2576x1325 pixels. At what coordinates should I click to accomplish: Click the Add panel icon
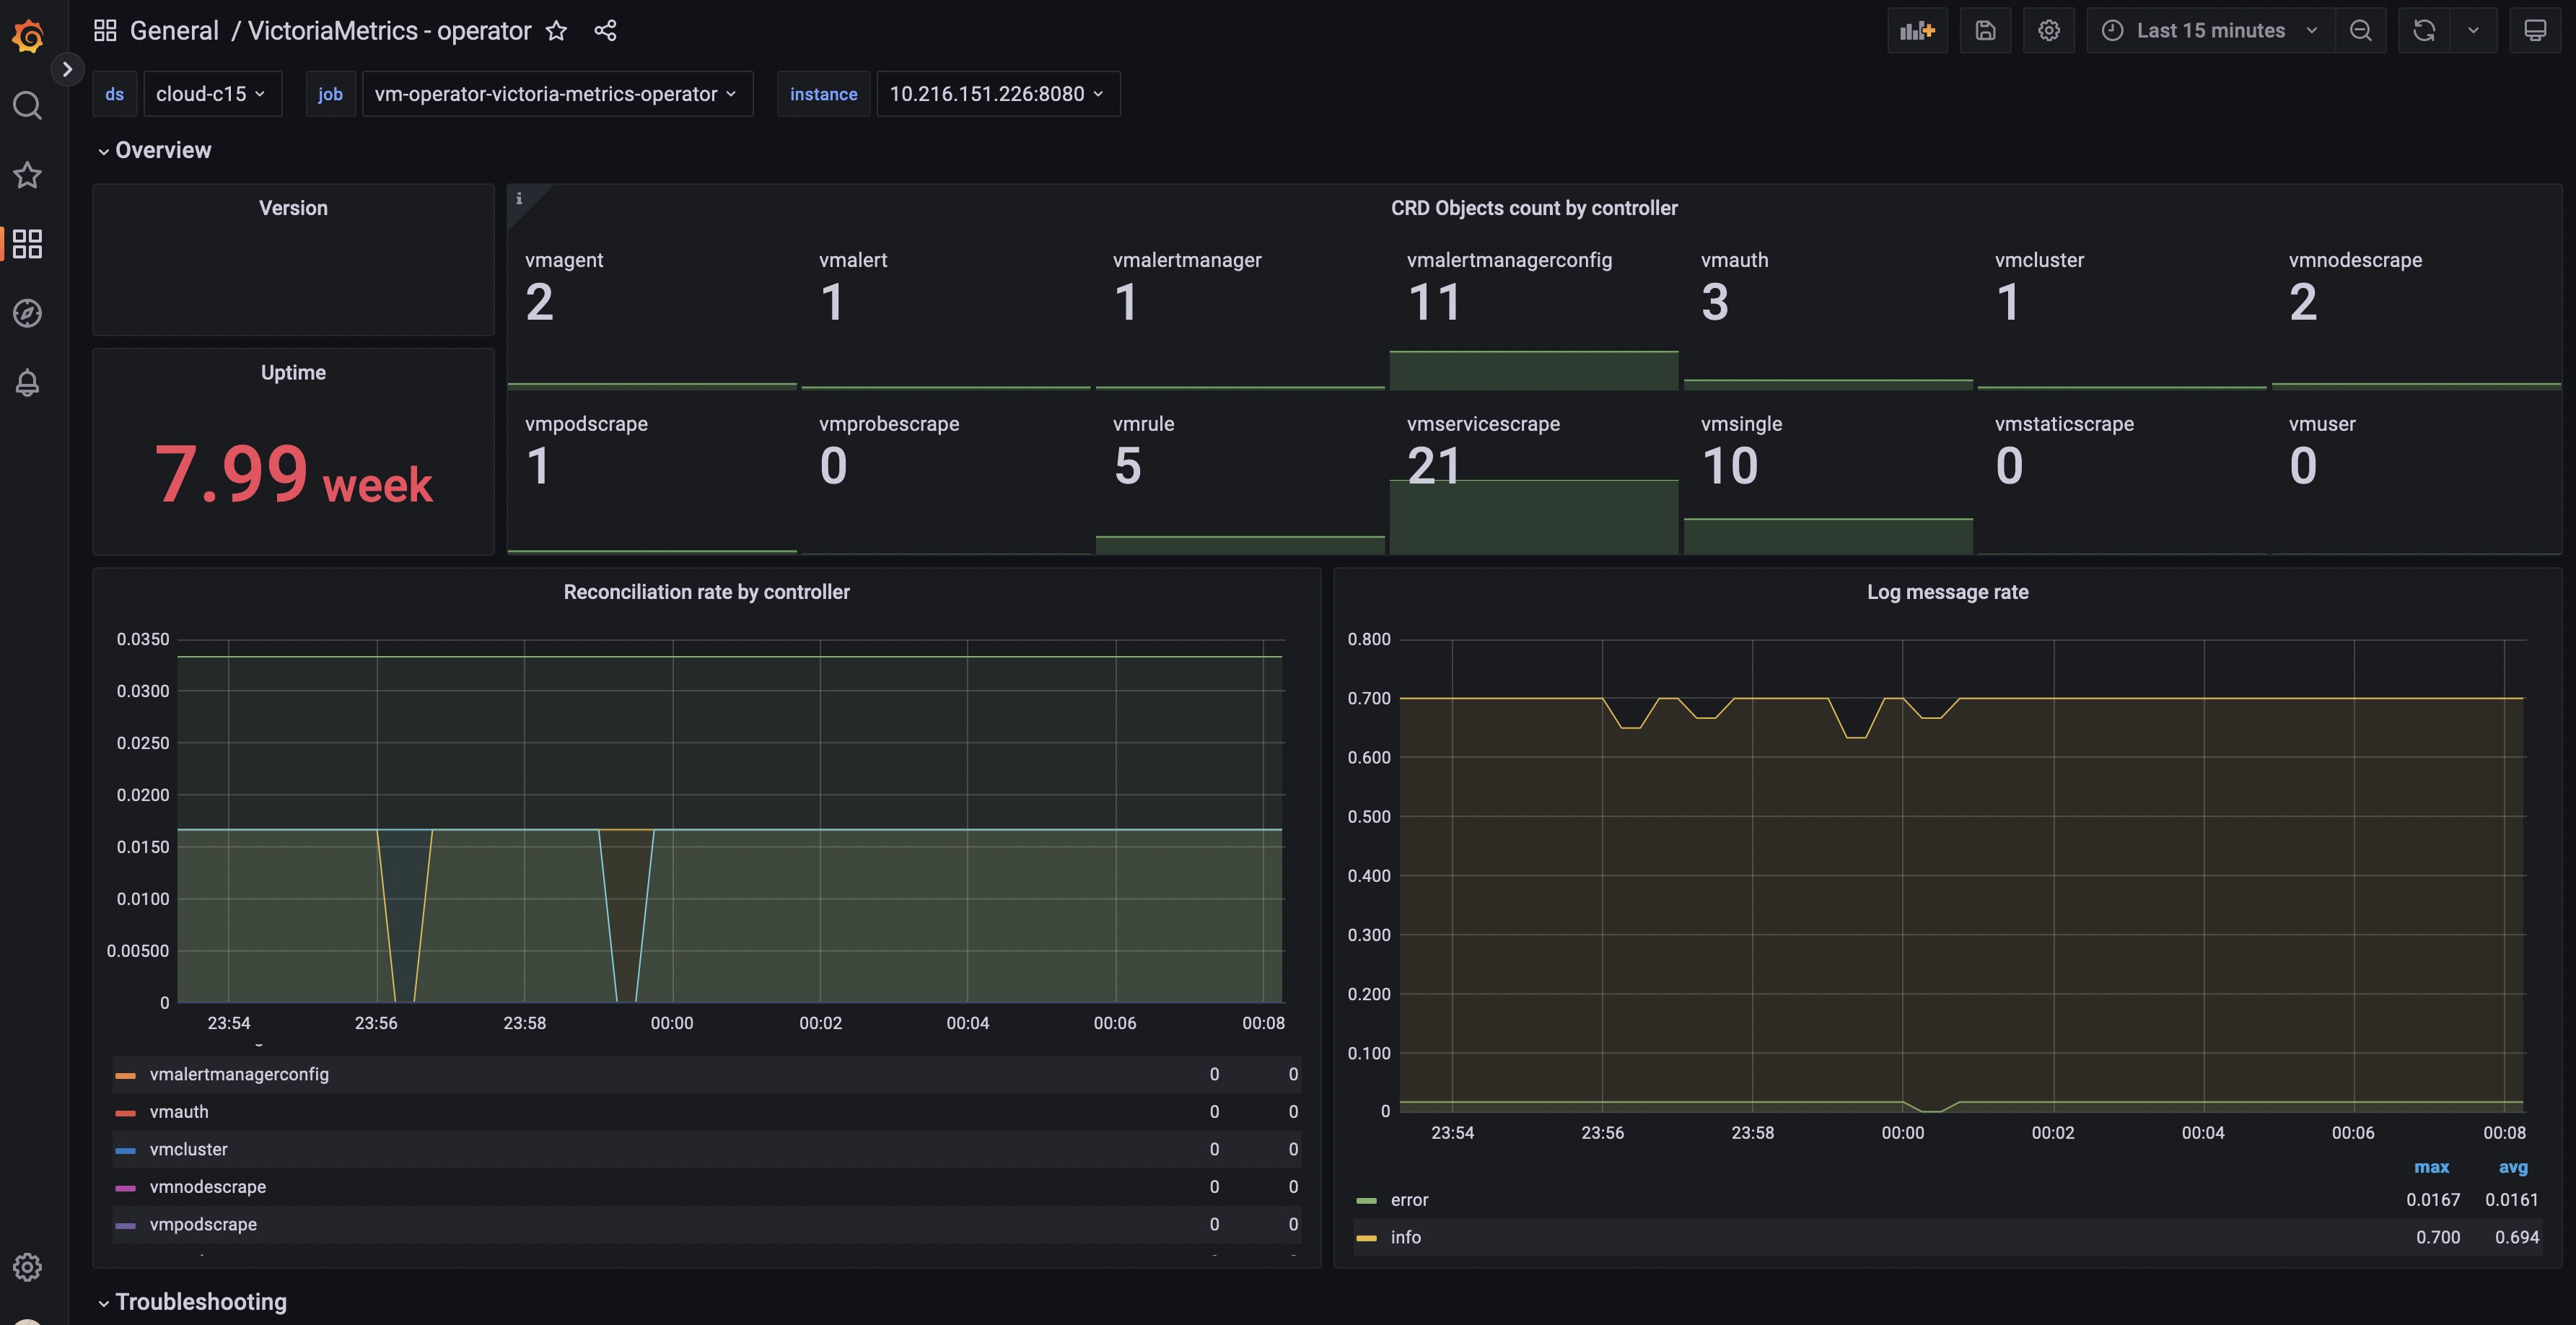1916,31
